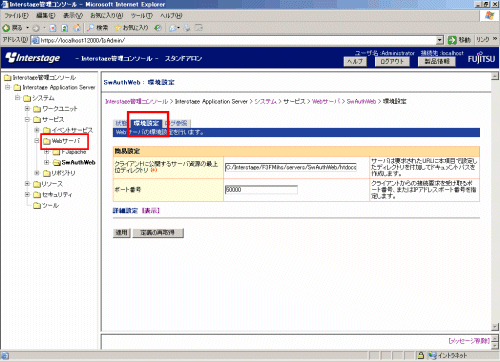
Task: Open the 検索 search magnifier icon
Action: [x=90, y=28]
